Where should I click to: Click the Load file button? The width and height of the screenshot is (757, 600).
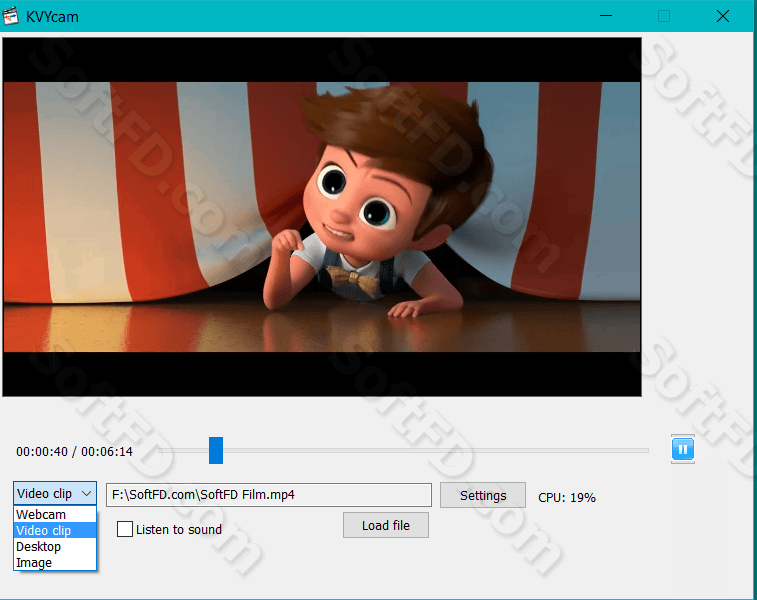tap(386, 525)
